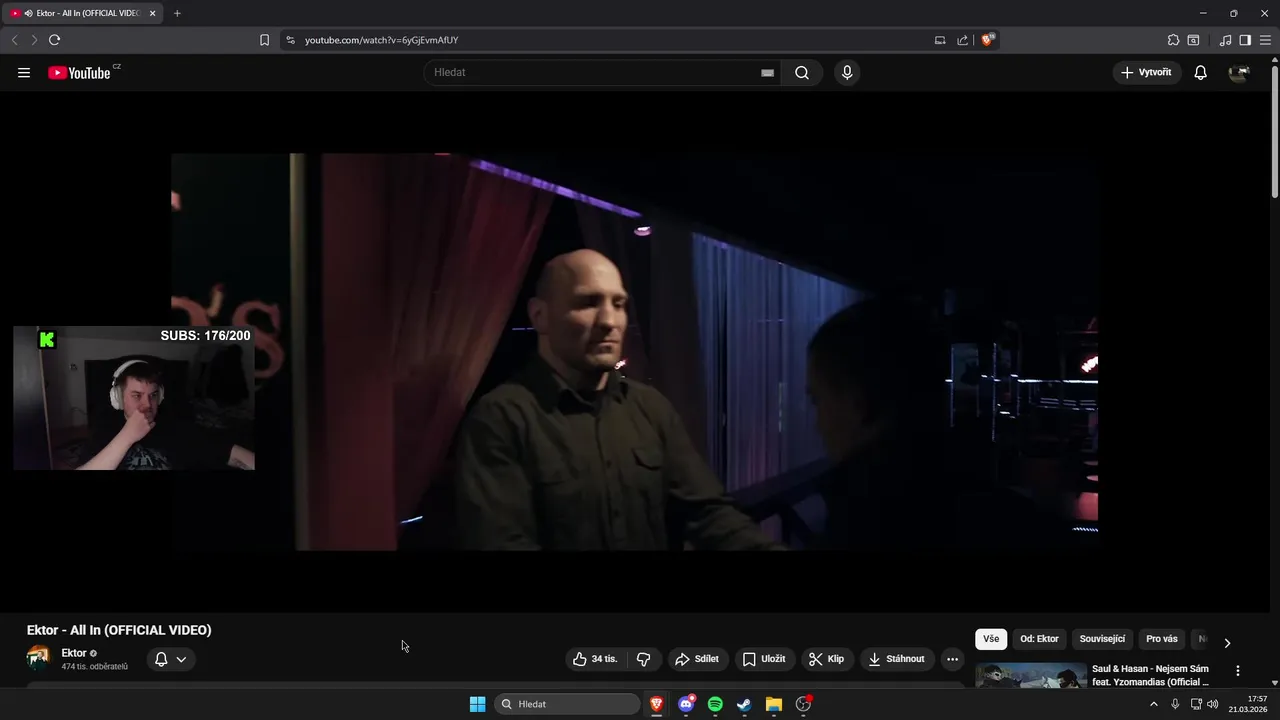The width and height of the screenshot is (1280, 720).
Task: Open Discord from the taskbar
Action: click(686, 704)
